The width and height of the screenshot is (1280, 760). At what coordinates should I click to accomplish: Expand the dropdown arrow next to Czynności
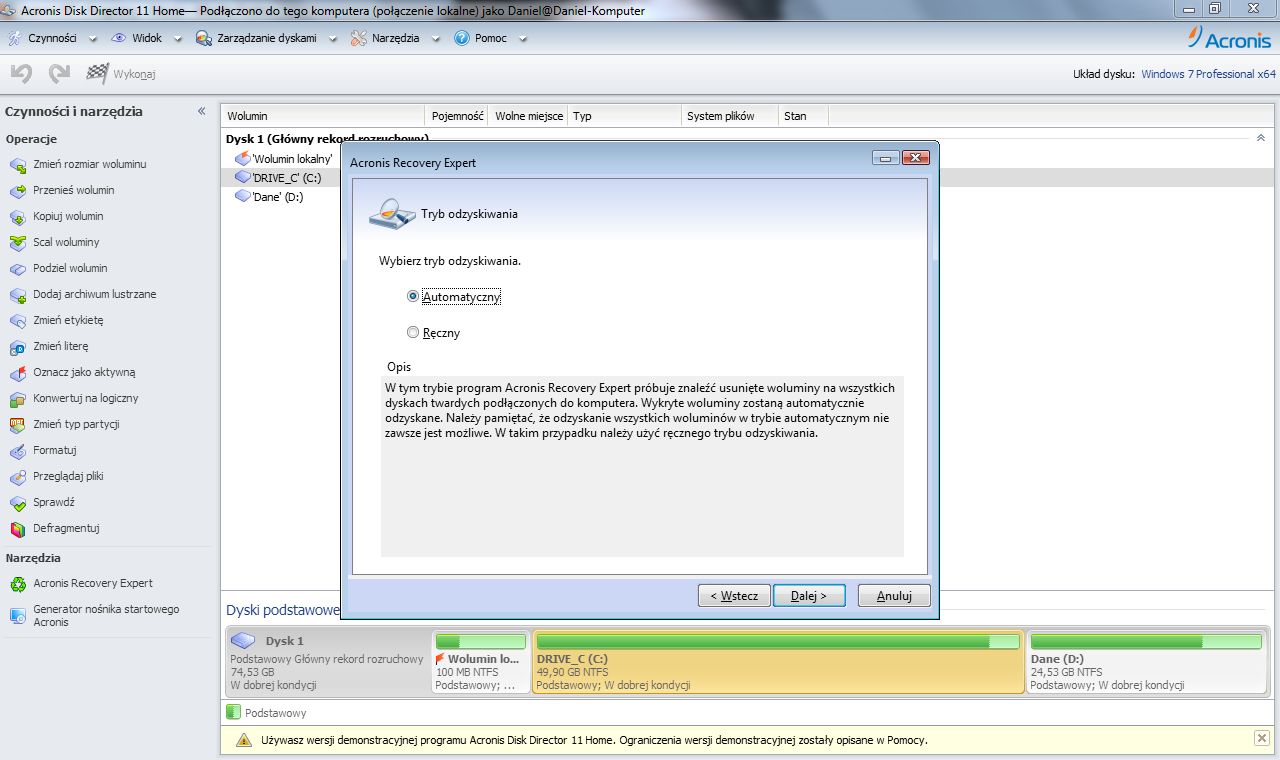click(92, 39)
